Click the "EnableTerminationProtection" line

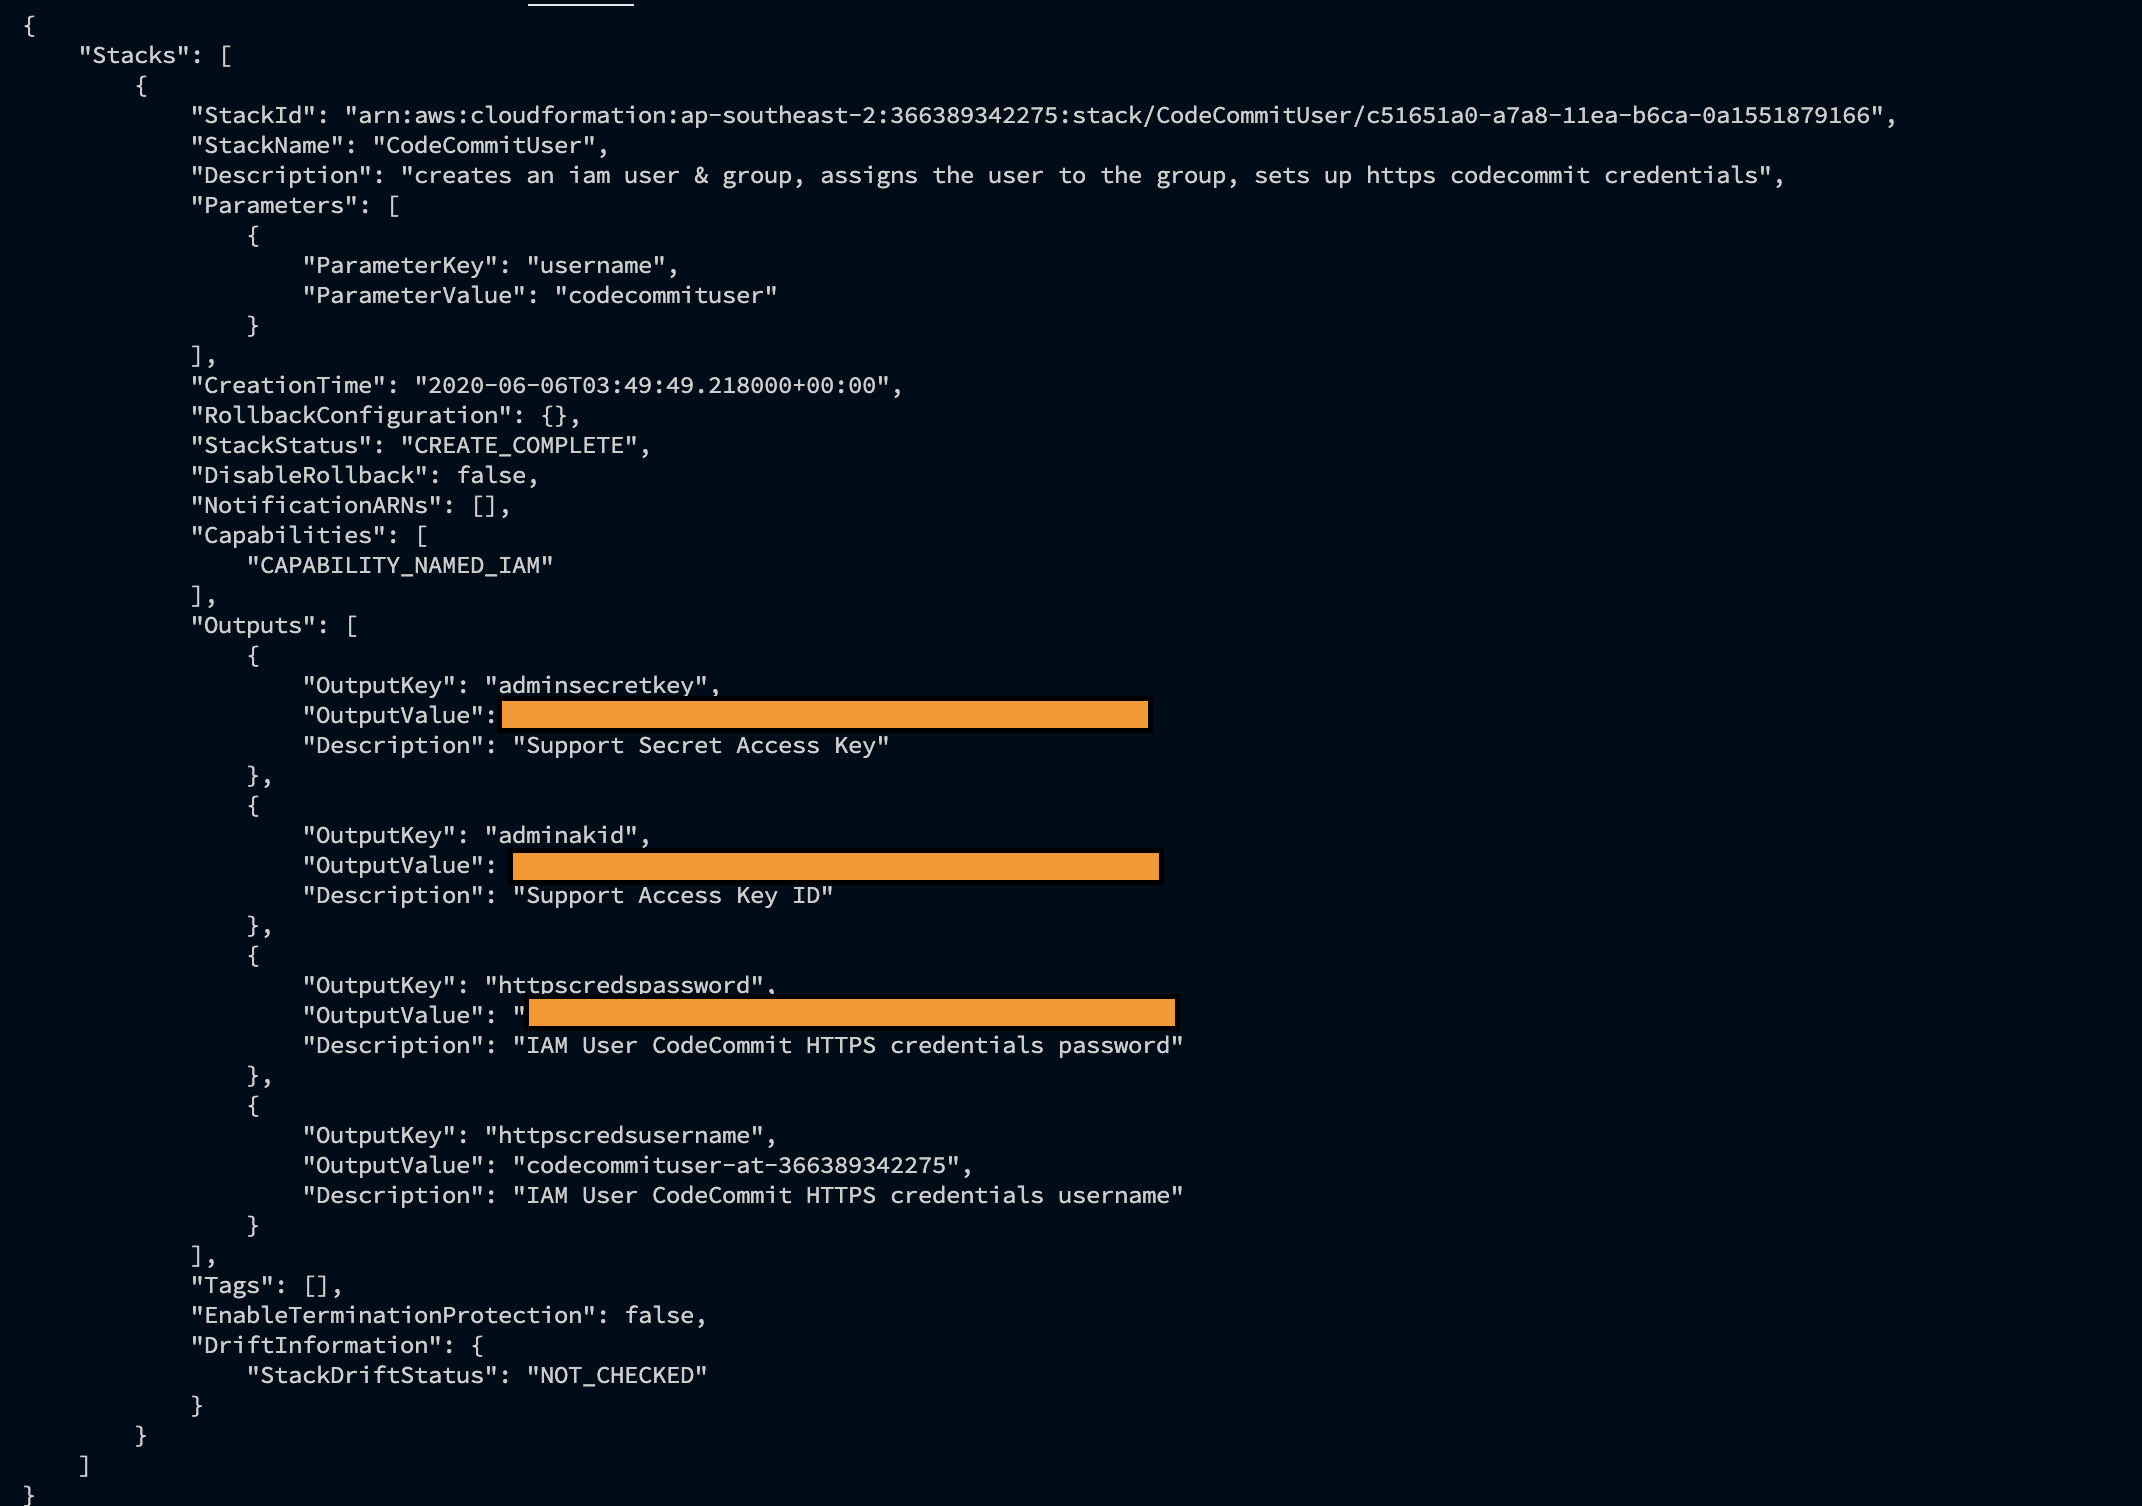coord(448,1316)
